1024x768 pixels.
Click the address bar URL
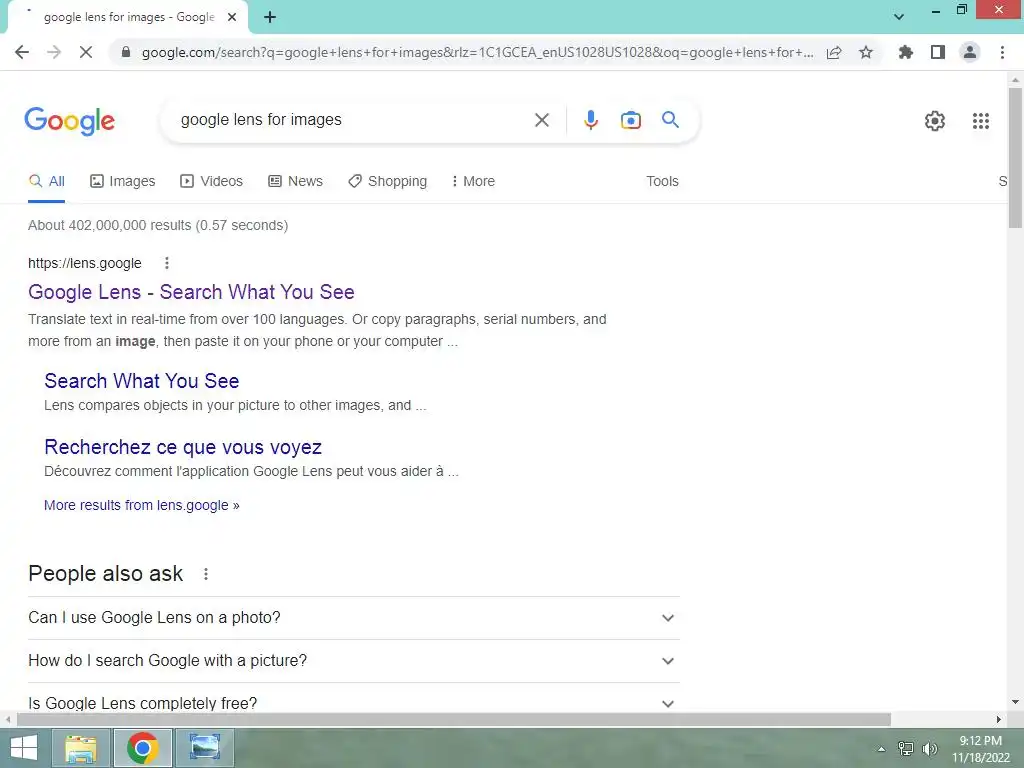tap(477, 52)
